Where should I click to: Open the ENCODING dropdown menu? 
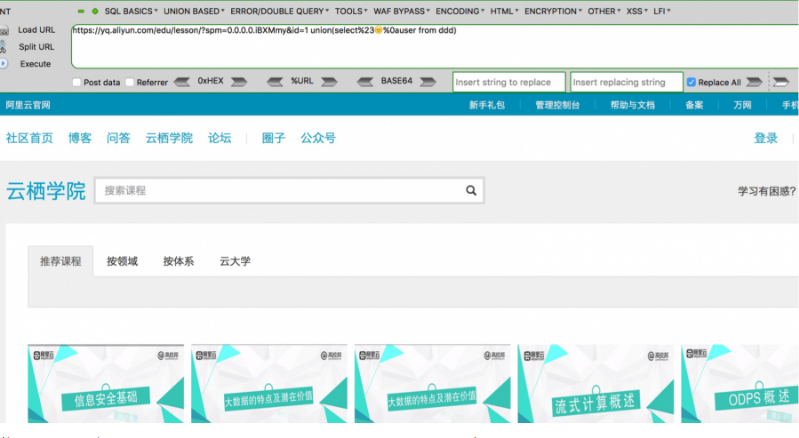(460, 11)
